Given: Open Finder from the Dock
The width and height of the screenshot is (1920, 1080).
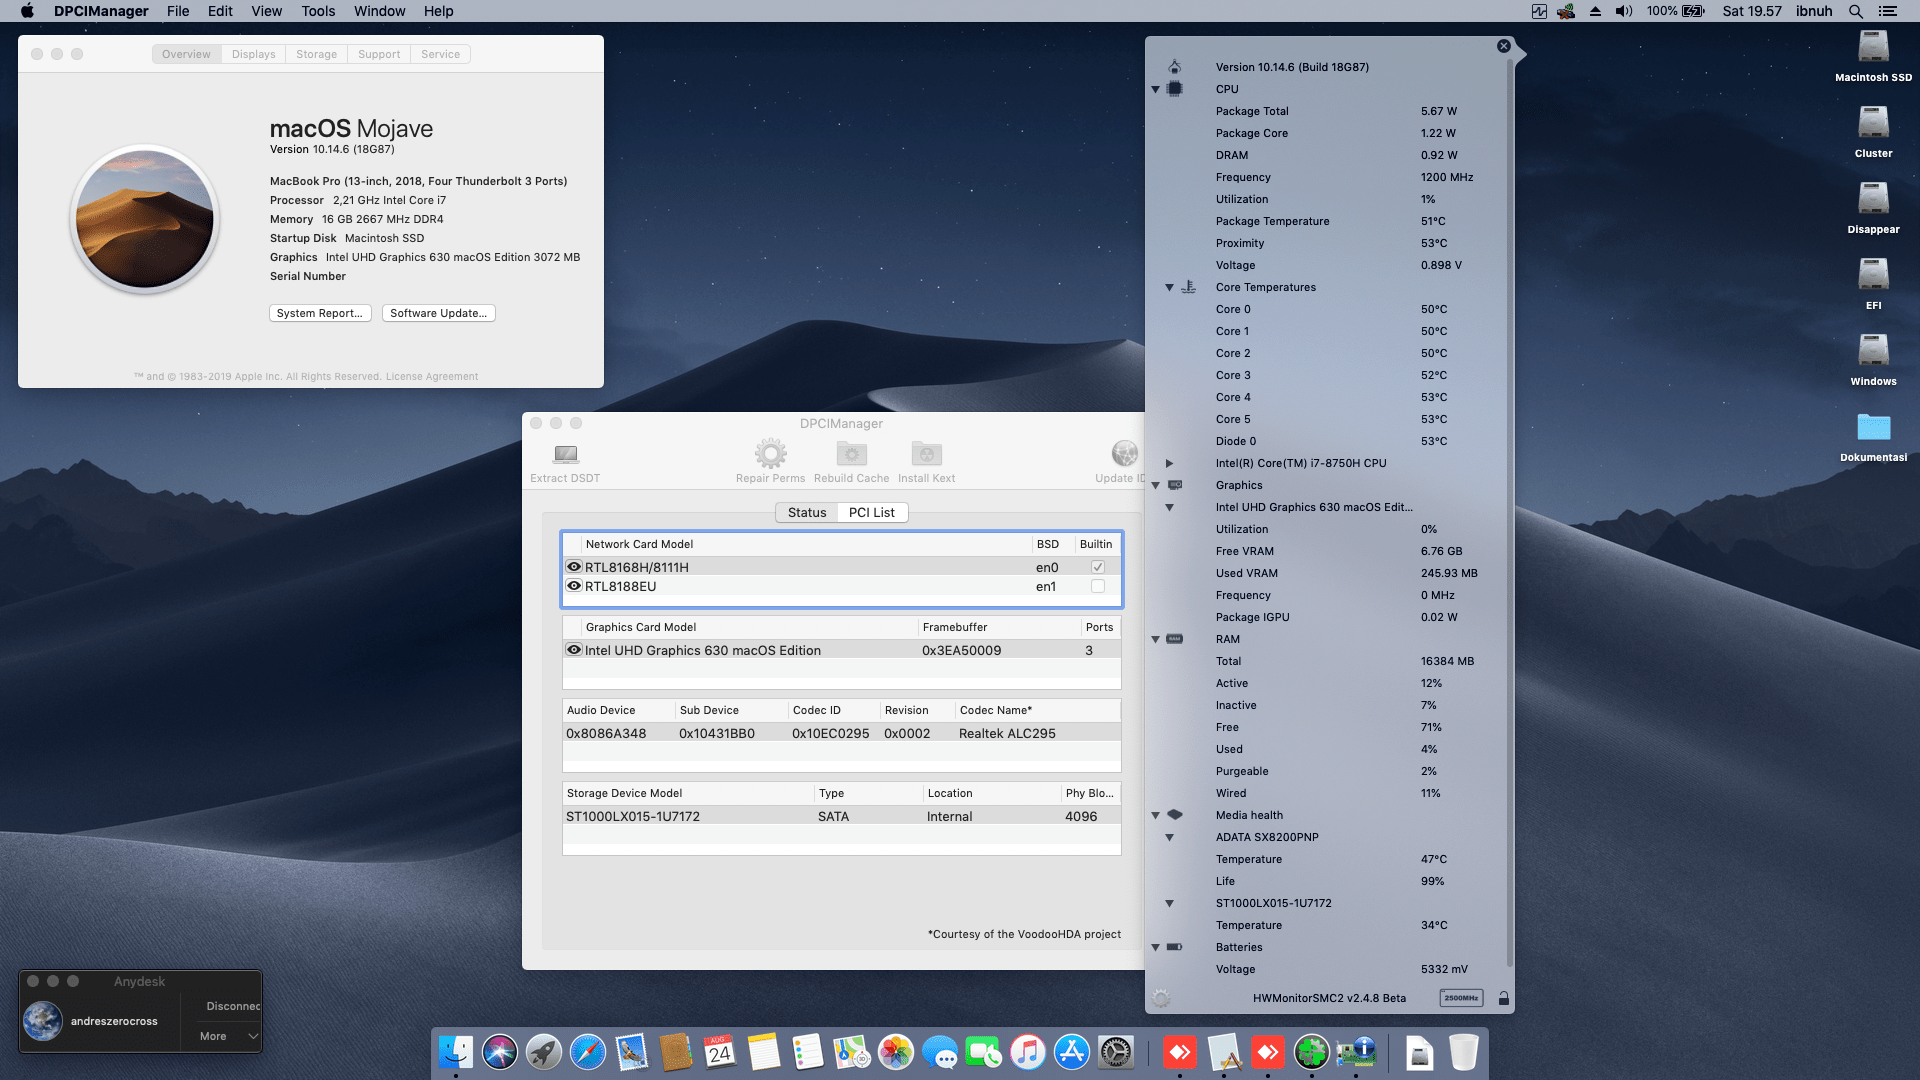Looking at the screenshot, I should click(x=456, y=1052).
